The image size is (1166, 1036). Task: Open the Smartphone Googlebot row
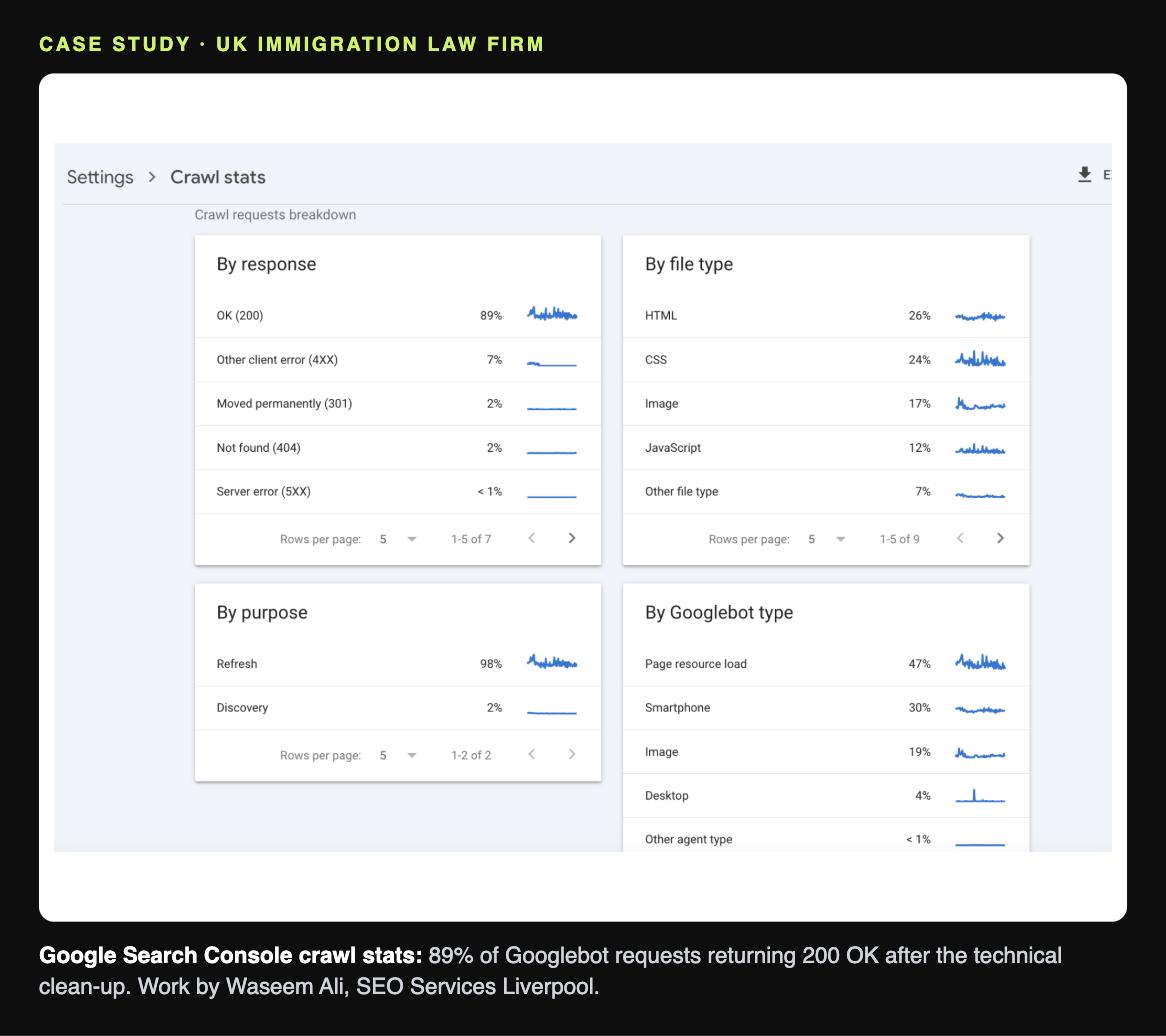826,708
